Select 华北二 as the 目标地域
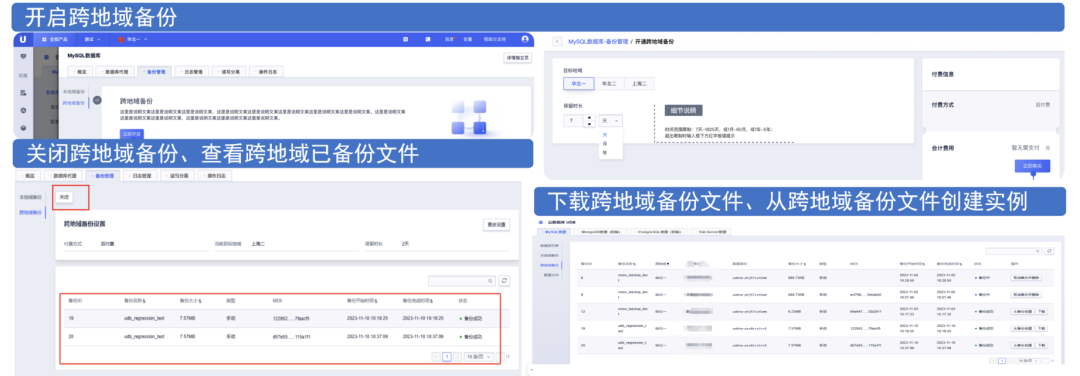The height and width of the screenshot is (376, 1080). (609, 83)
